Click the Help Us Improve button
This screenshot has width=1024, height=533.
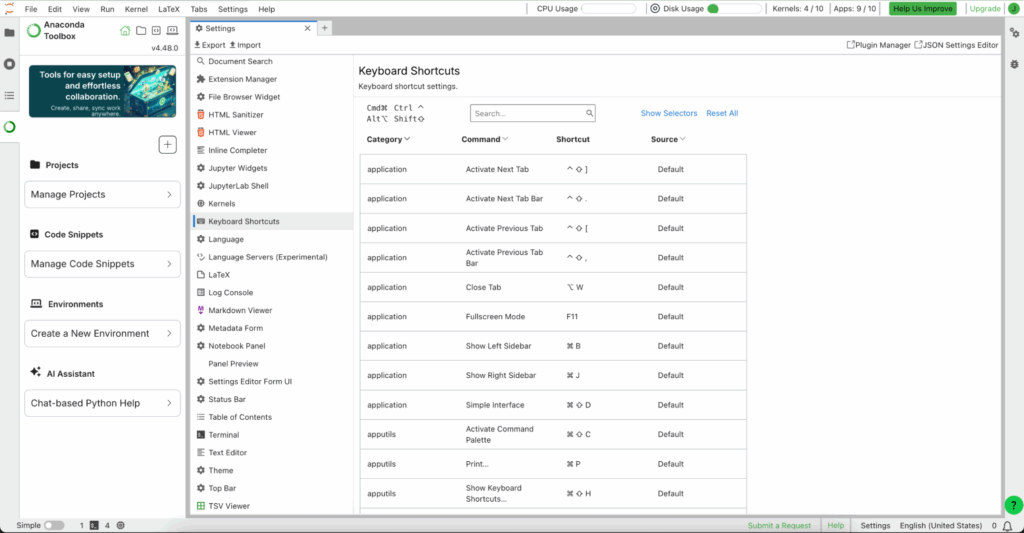pos(922,9)
